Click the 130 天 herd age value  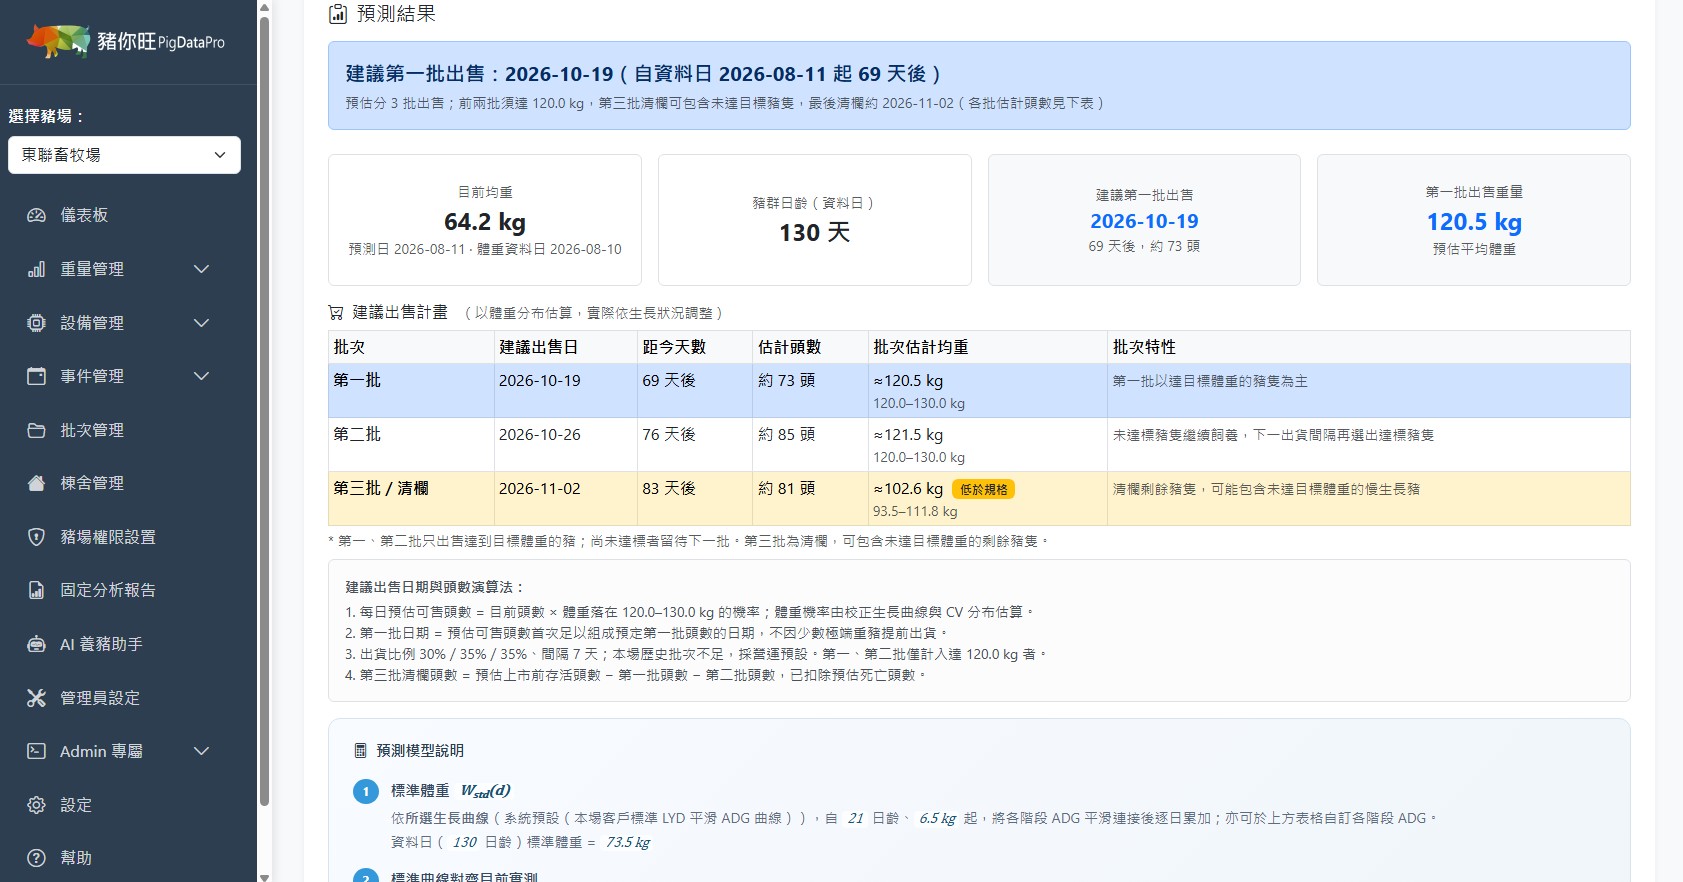point(815,233)
